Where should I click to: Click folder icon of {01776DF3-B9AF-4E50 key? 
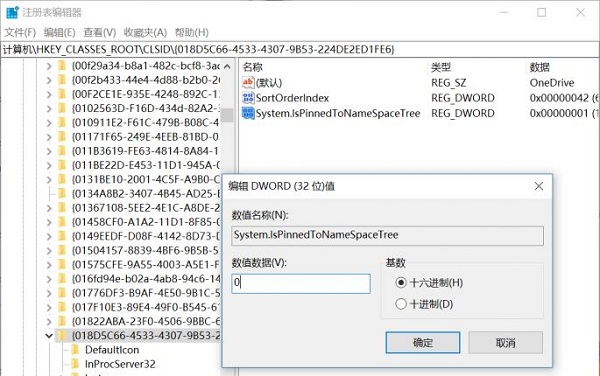click(x=62, y=293)
